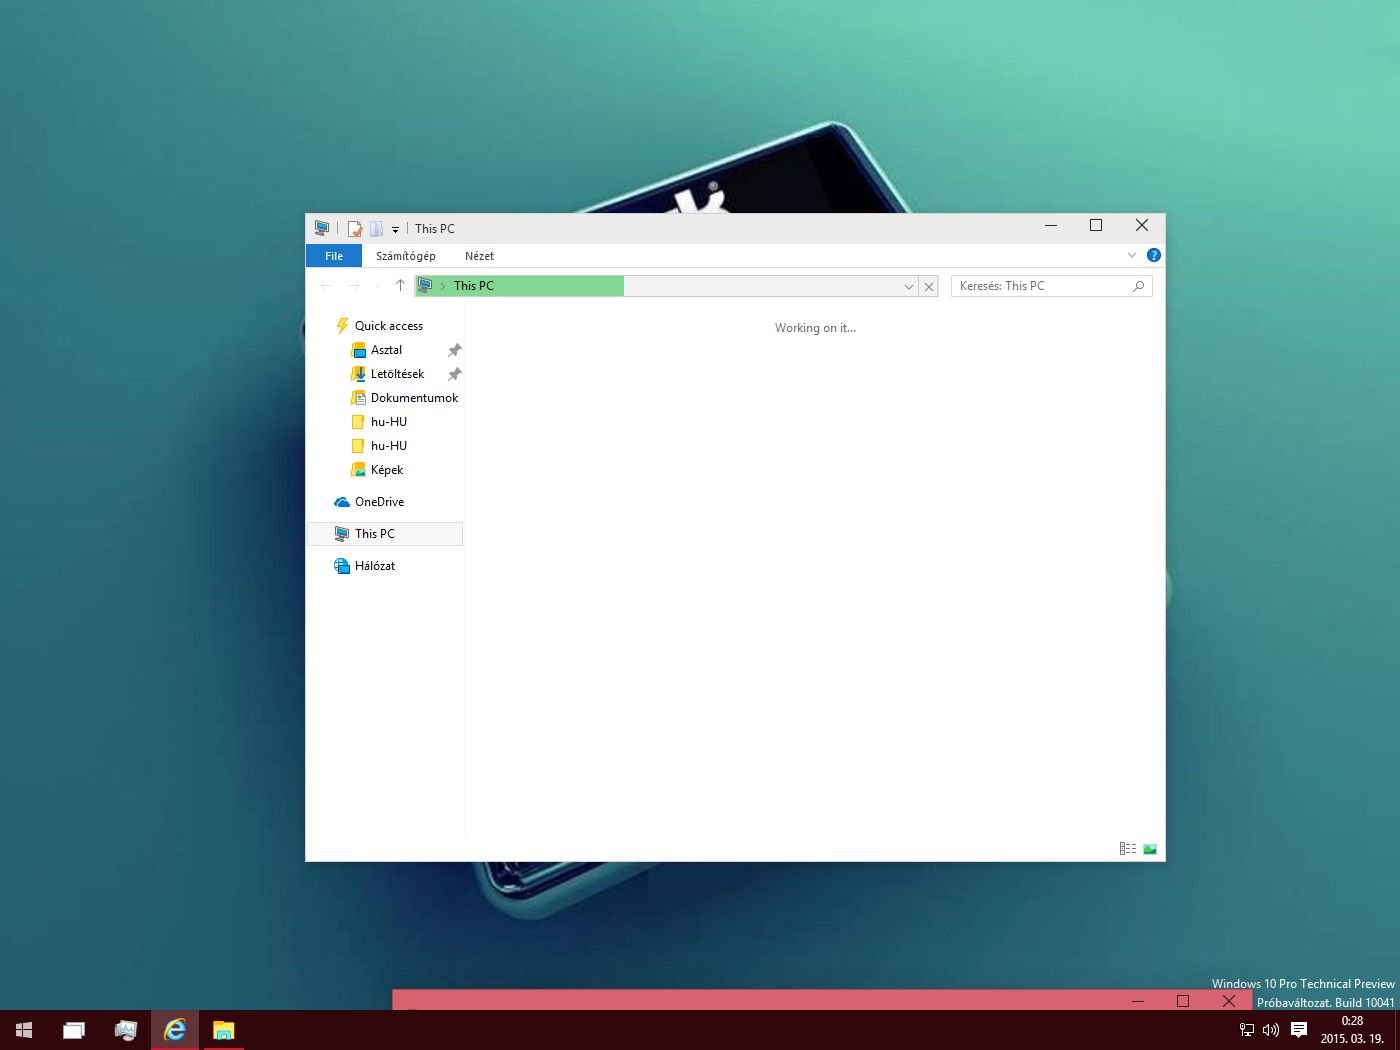The image size is (1400, 1050).
Task: Click the Properties quick access toolbar icon
Action: (x=354, y=229)
